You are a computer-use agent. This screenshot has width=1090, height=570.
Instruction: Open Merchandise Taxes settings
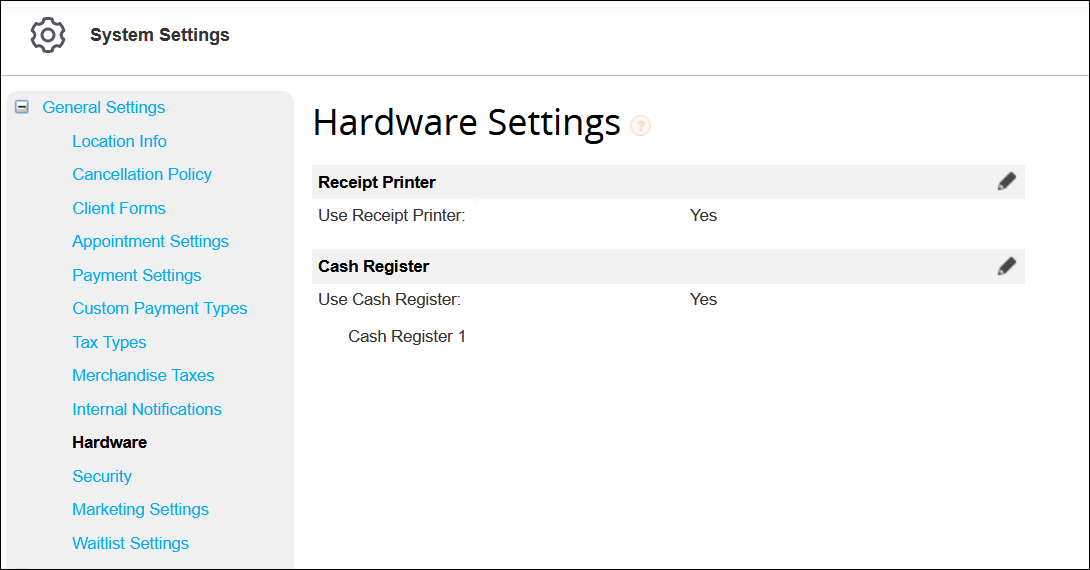(x=143, y=375)
